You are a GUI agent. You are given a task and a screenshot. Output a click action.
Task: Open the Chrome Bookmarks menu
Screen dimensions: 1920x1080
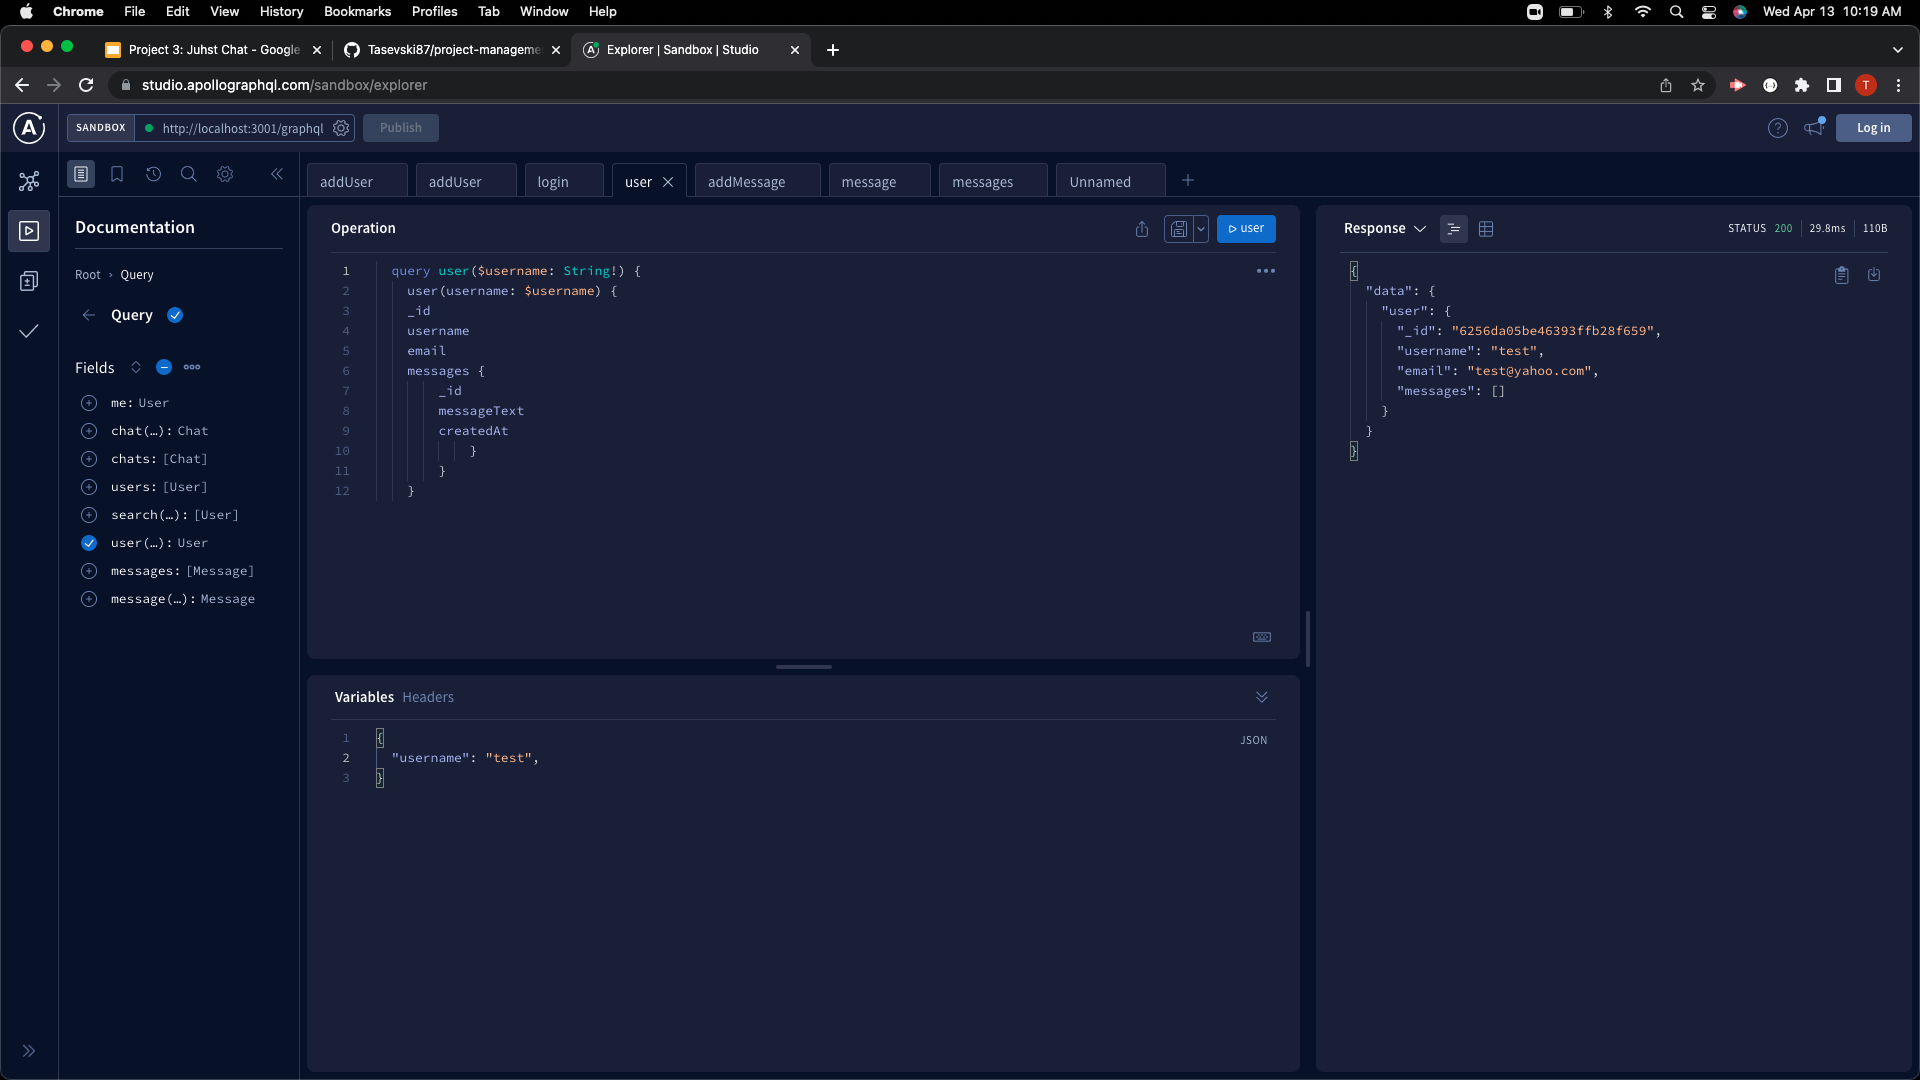pyautogui.click(x=357, y=11)
